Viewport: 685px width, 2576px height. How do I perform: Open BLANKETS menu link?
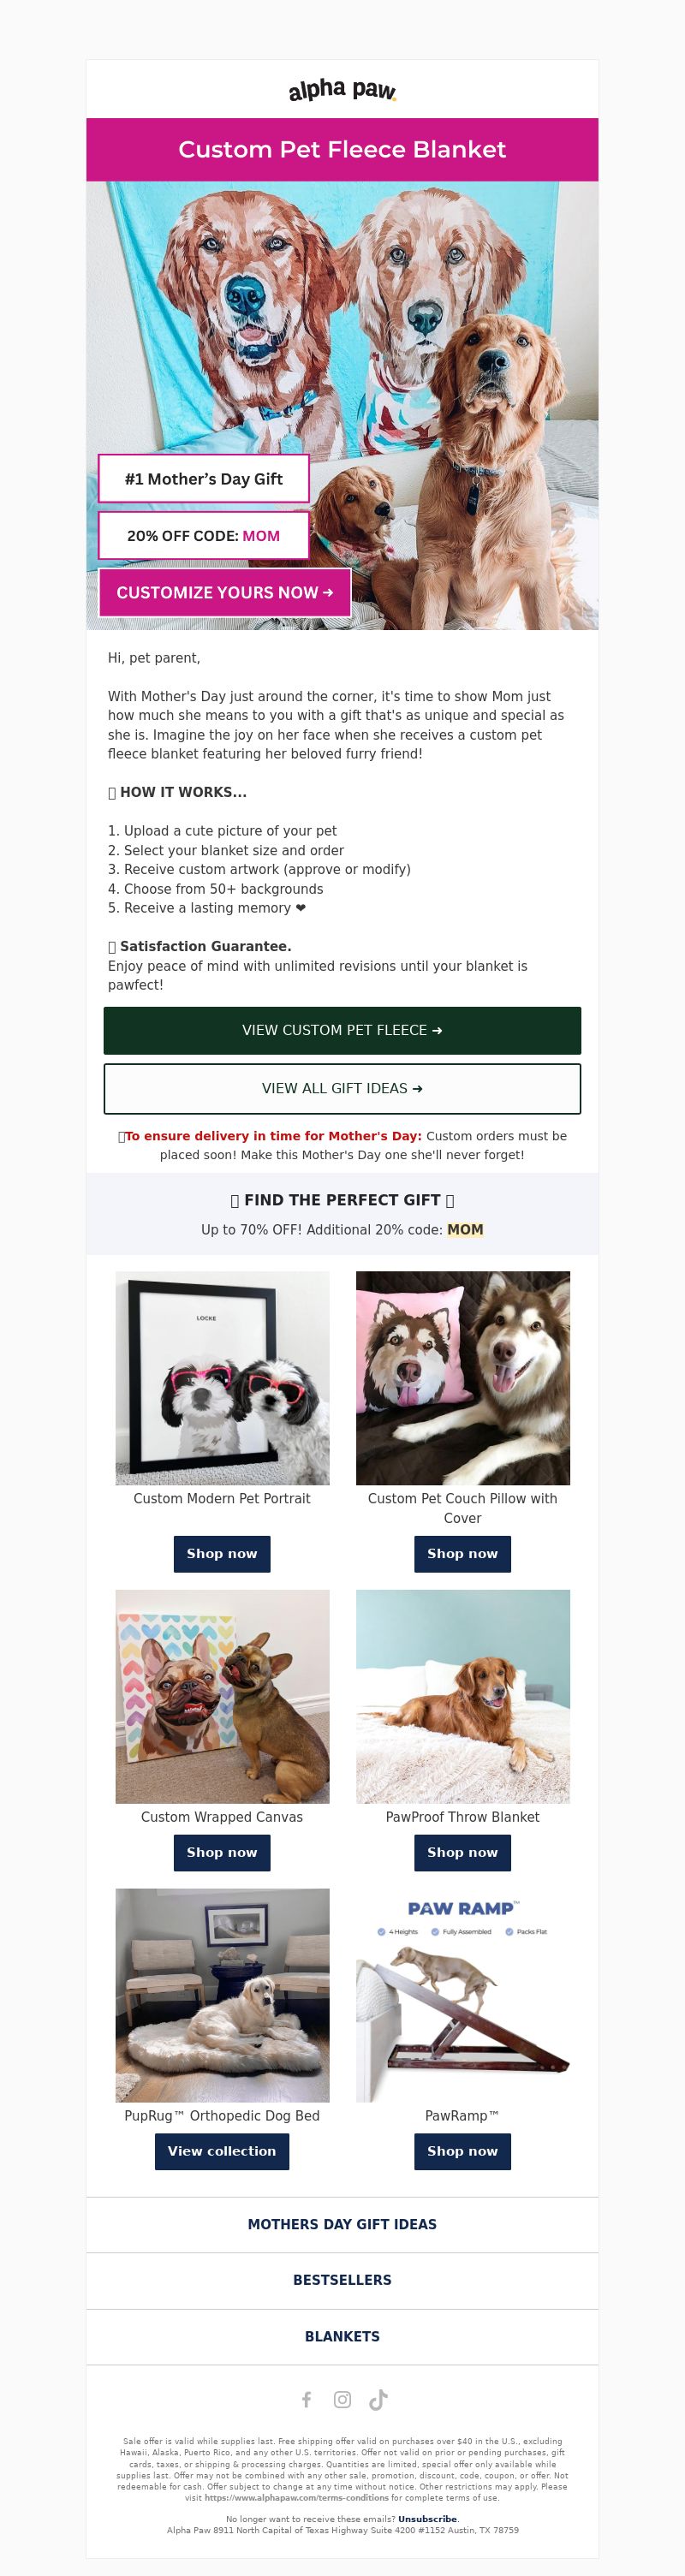[x=342, y=2336]
